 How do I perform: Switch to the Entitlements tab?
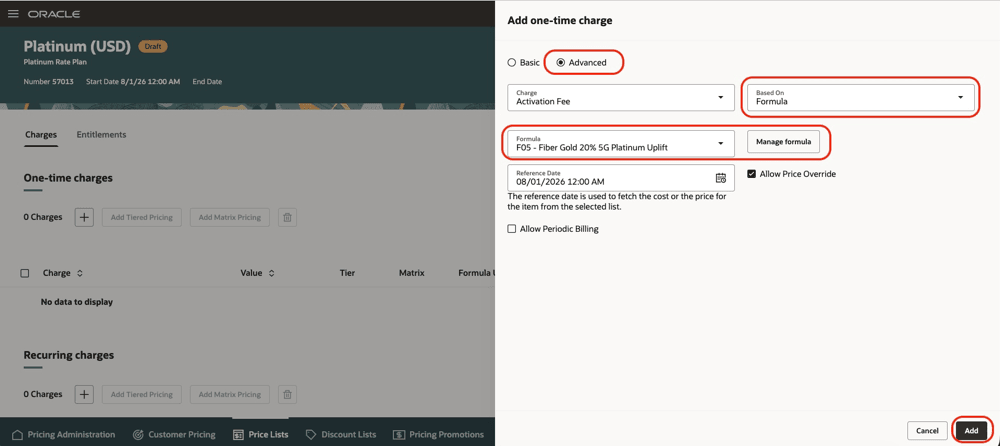pos(101,135)
